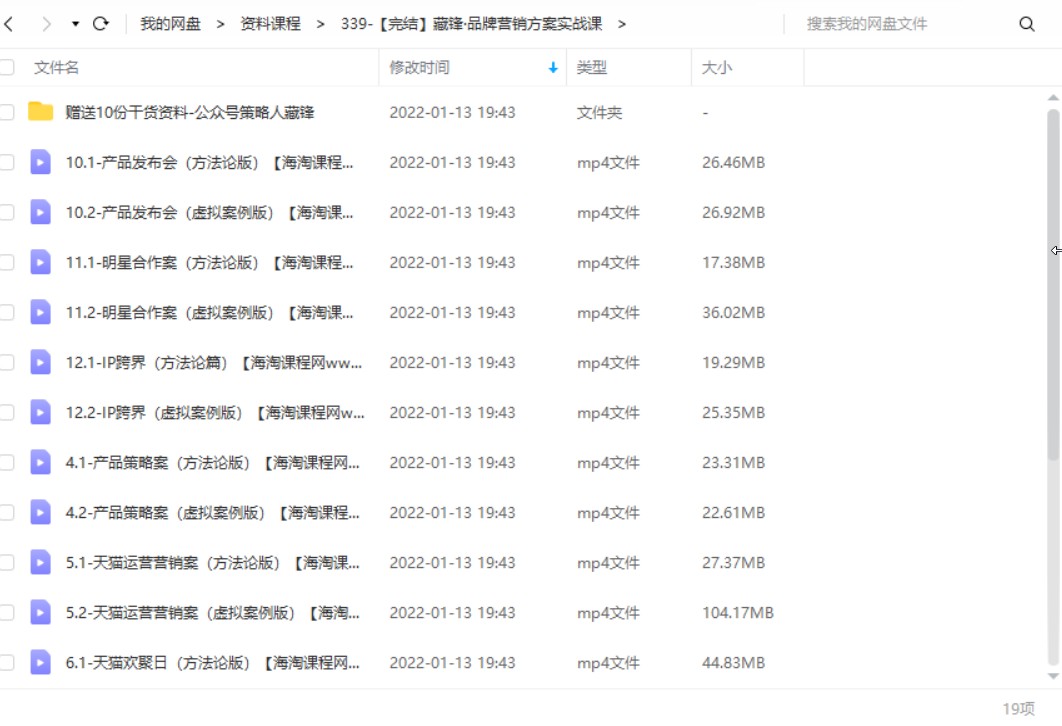This screenshot has height=726, width=1062.
Task: Navigate to 我的网盘 in breadcrumb
Action: coord(171,24)
